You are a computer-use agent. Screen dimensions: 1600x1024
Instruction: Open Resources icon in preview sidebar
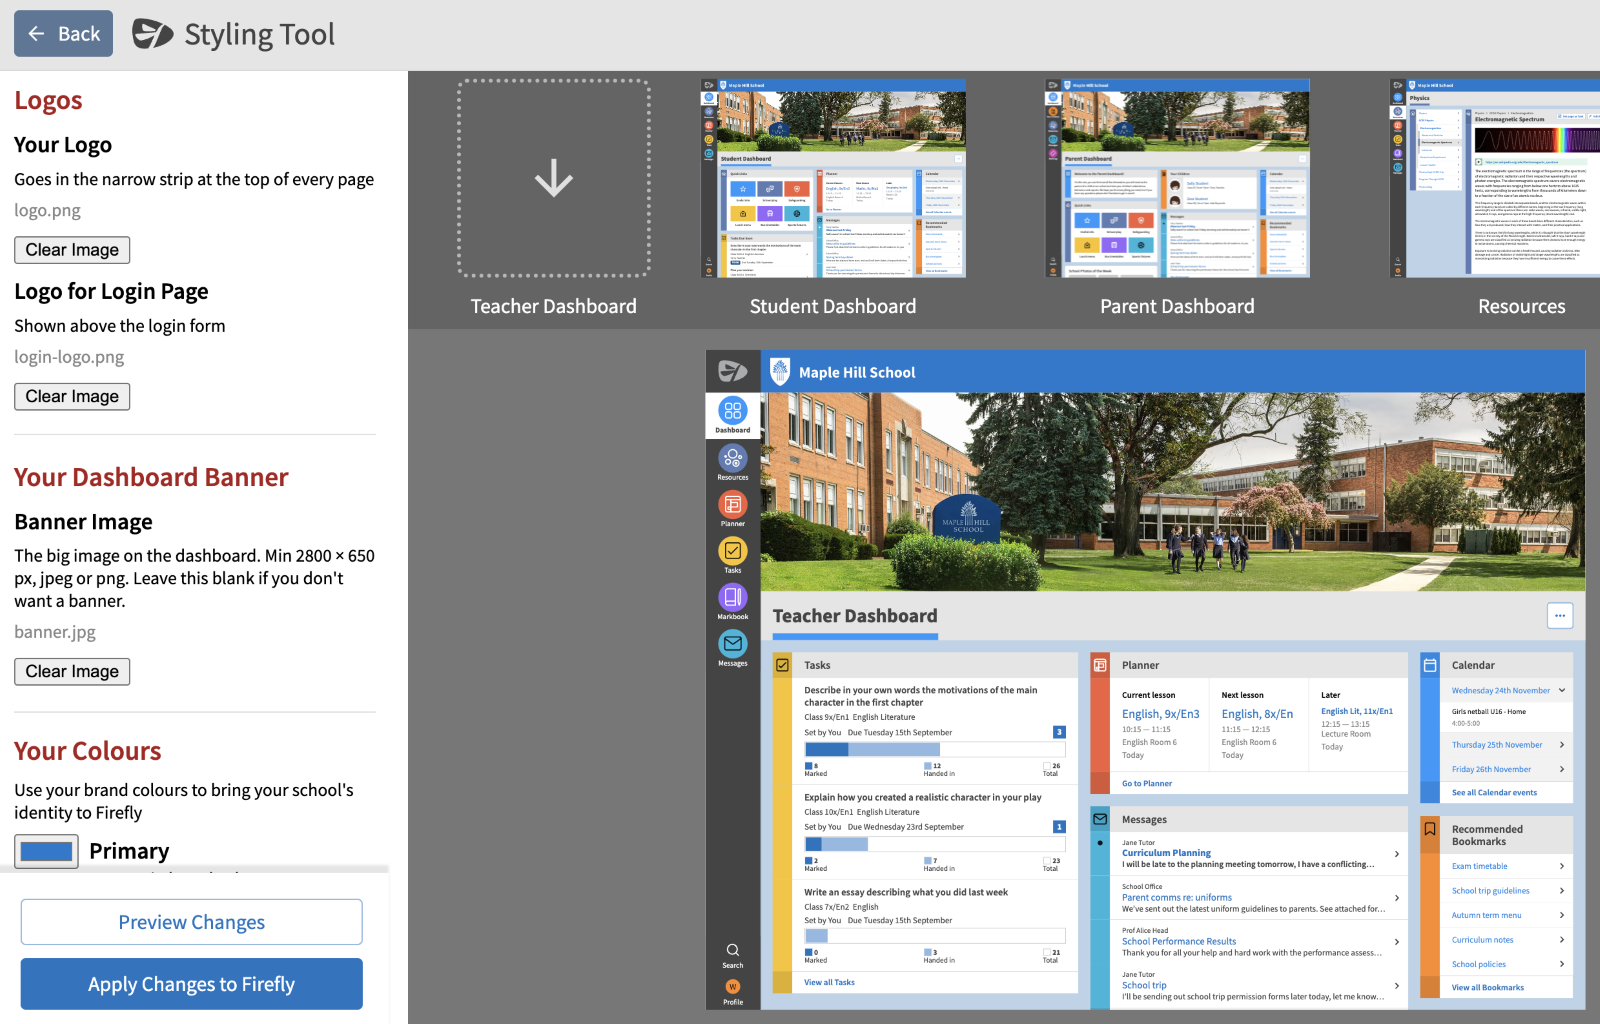click(732, 461)
